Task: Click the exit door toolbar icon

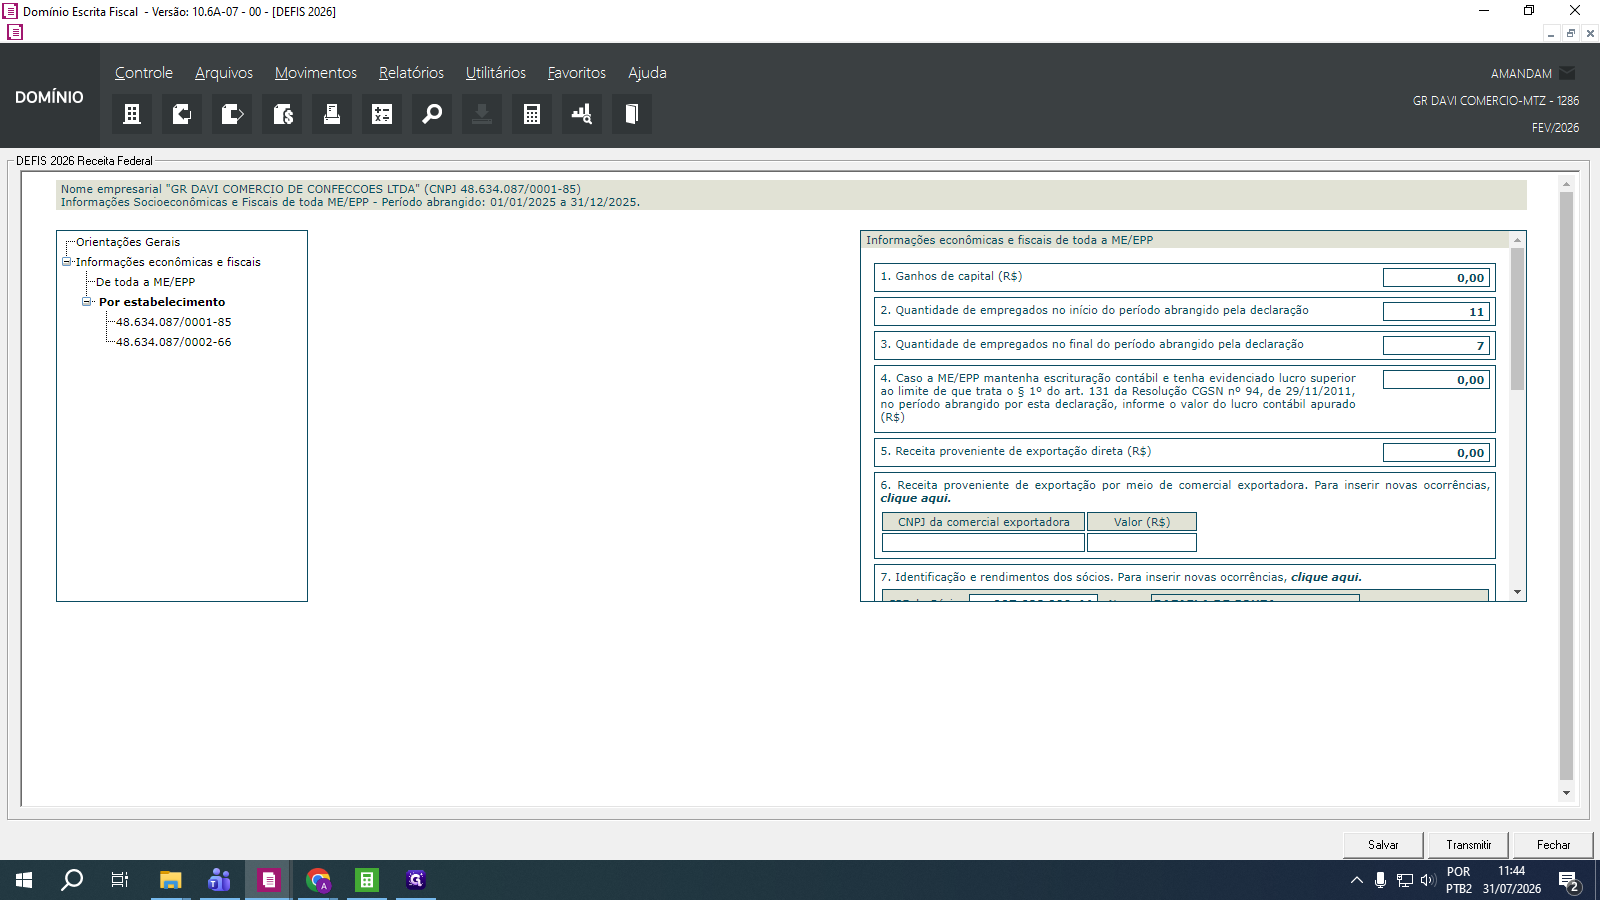Action: click(632, 114)
